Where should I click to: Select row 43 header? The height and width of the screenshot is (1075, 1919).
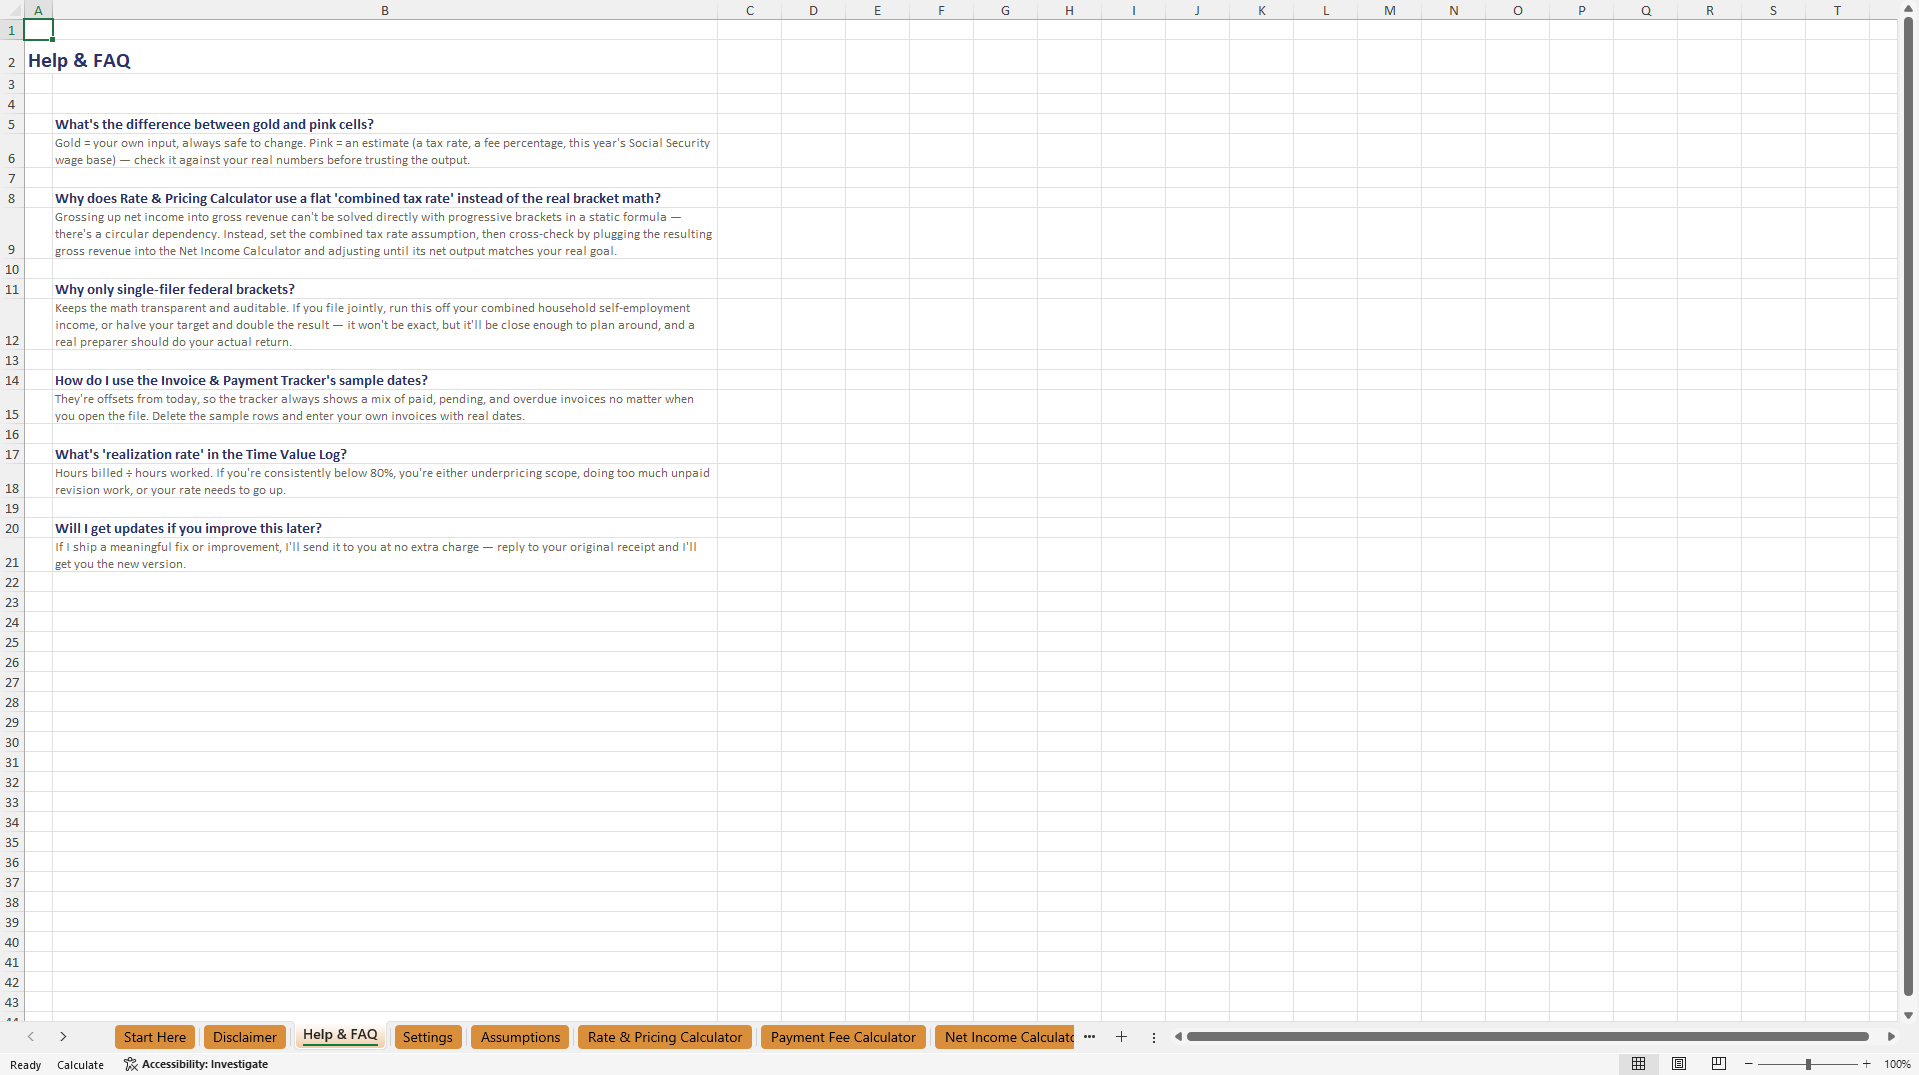pyautogui.click(x=12, y=1002)
